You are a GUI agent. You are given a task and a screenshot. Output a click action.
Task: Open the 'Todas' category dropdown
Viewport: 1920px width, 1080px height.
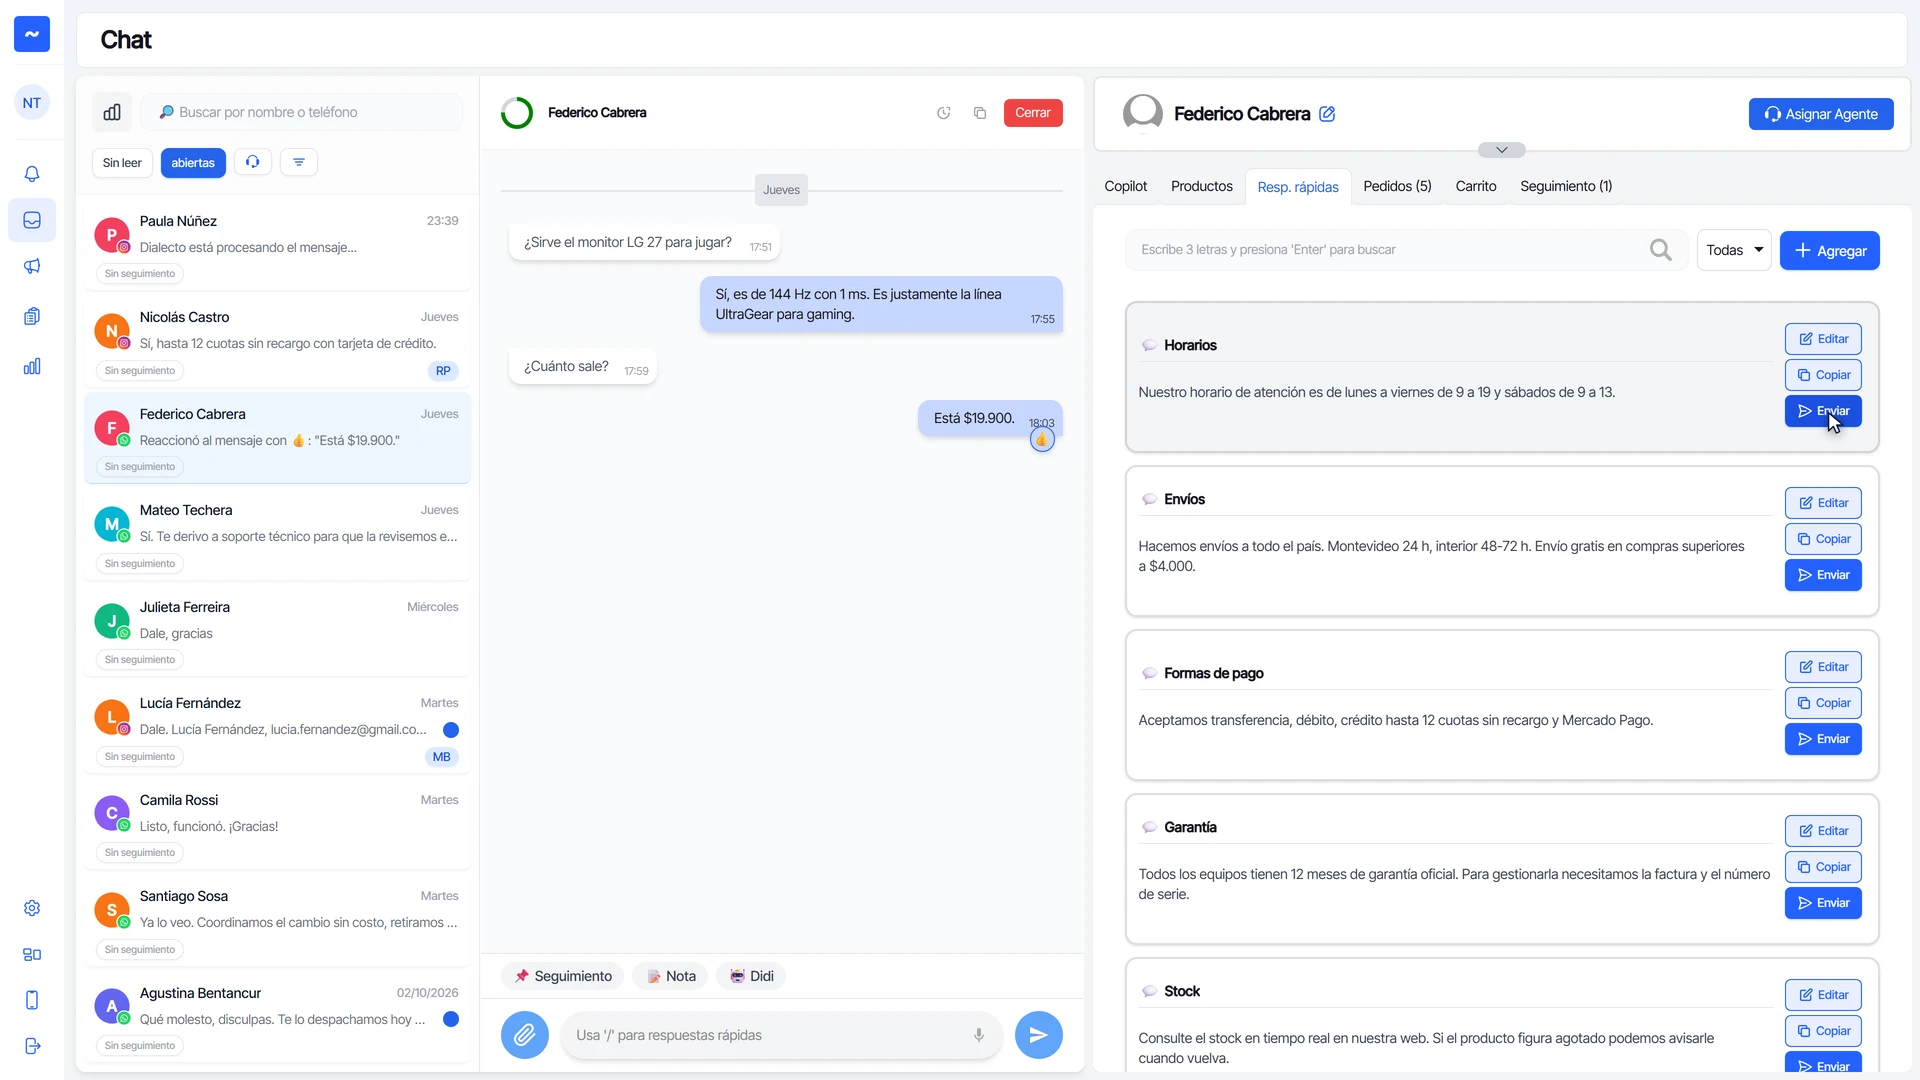(1734, 250)
